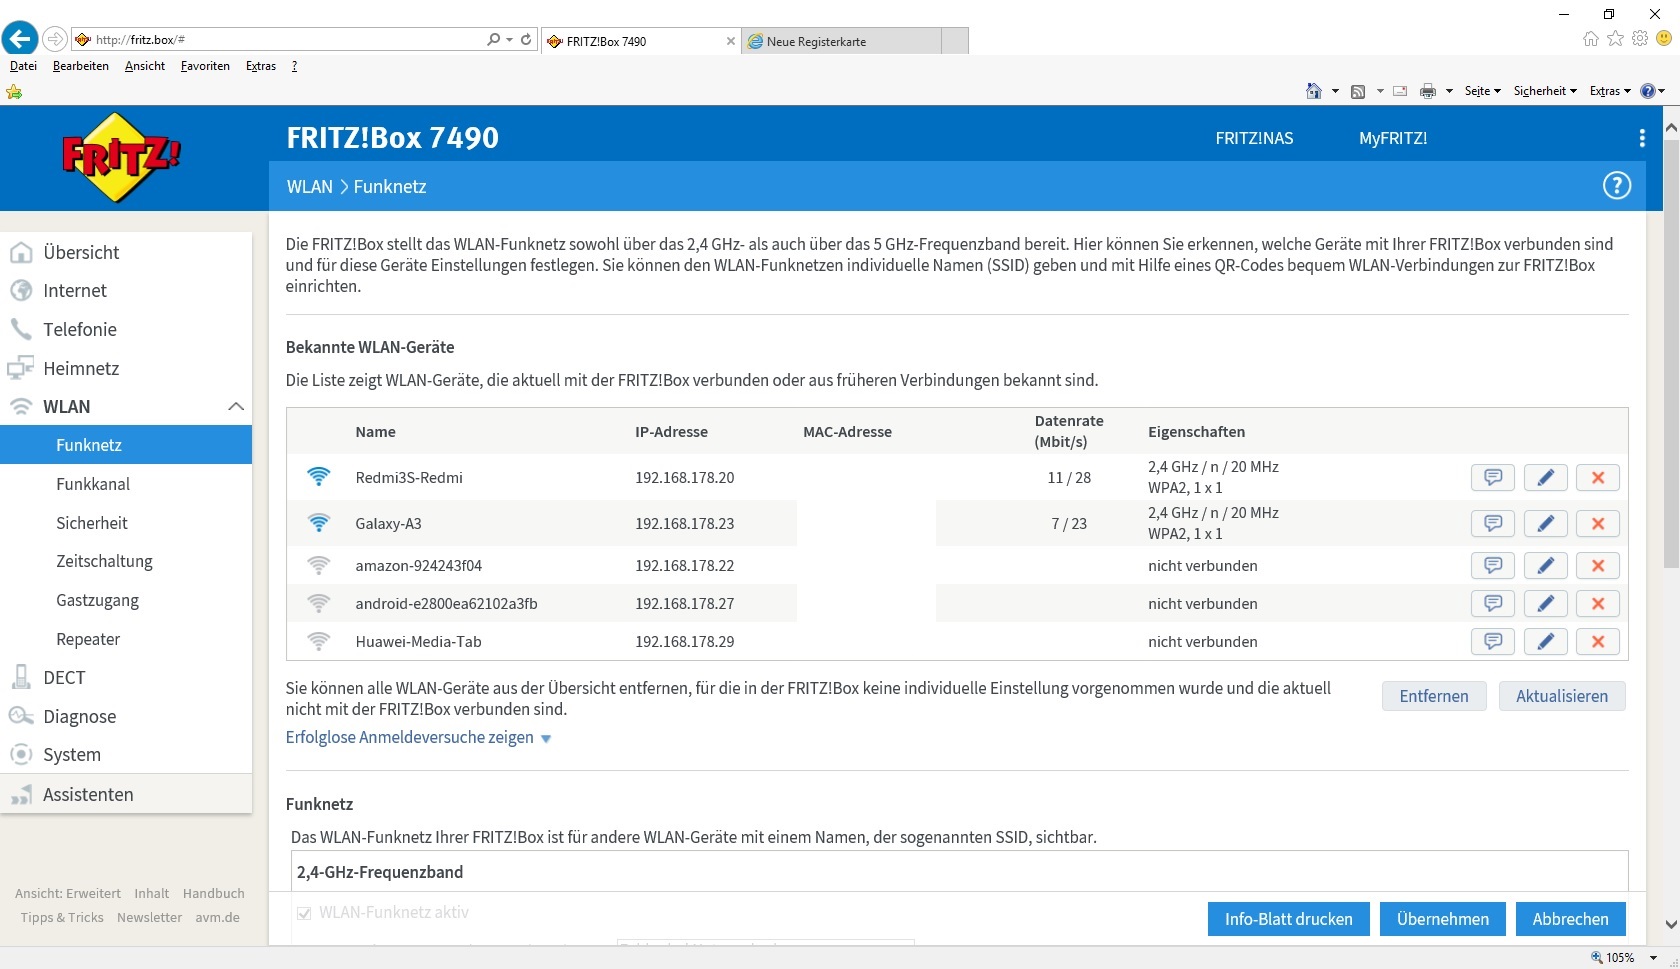Click the Abbrechen button

1571,919
